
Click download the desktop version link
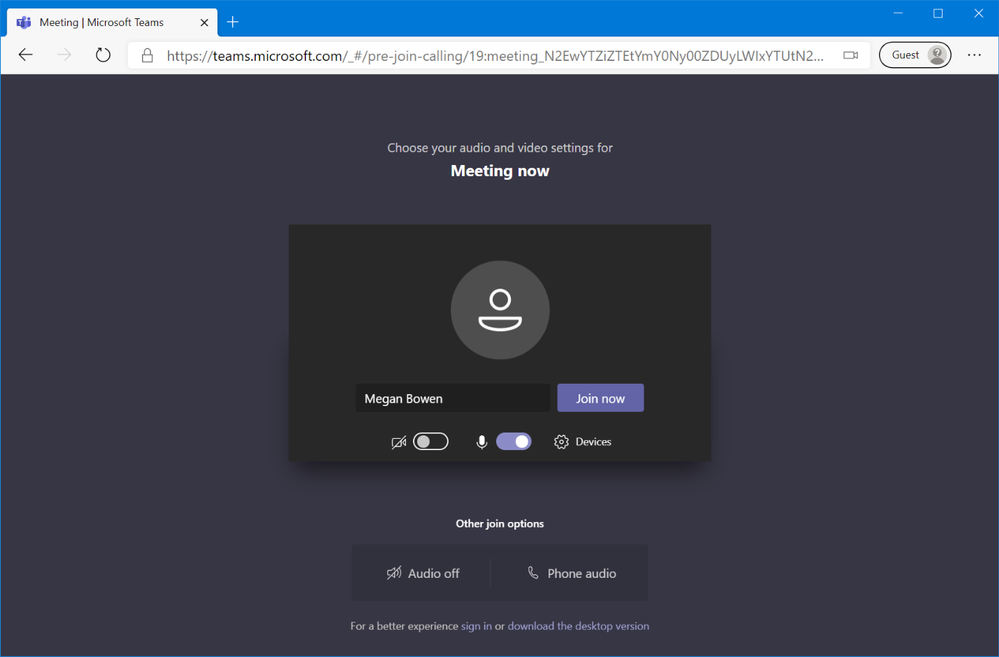[578, 626]
